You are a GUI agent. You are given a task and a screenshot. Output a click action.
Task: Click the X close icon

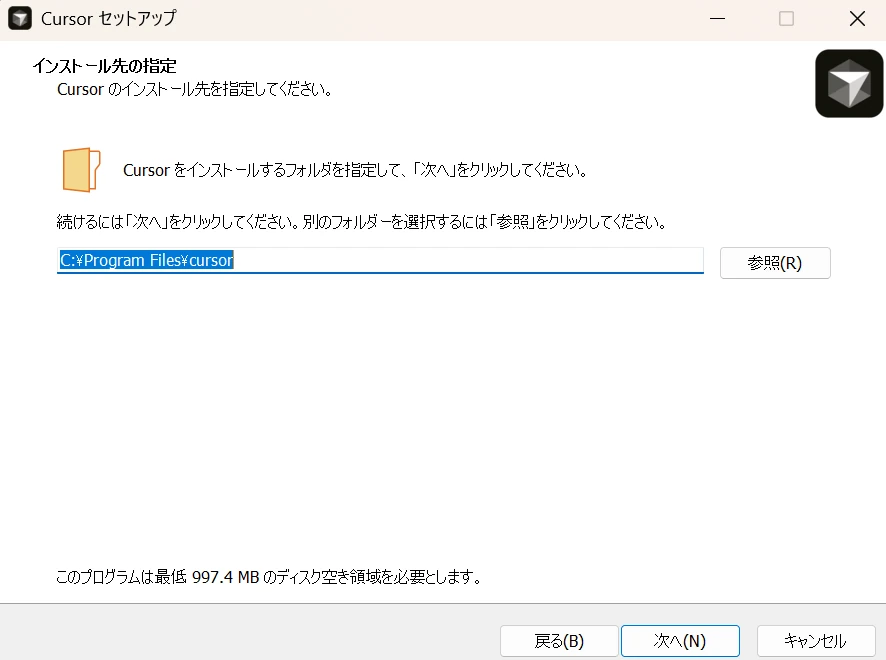857,18
